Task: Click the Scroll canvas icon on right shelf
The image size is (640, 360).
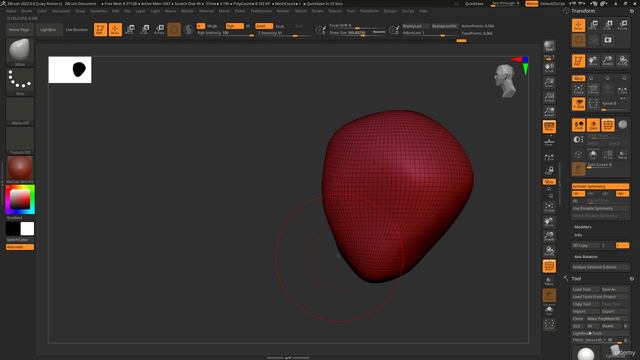Action: pyautogui.click(x=549, y=67)
